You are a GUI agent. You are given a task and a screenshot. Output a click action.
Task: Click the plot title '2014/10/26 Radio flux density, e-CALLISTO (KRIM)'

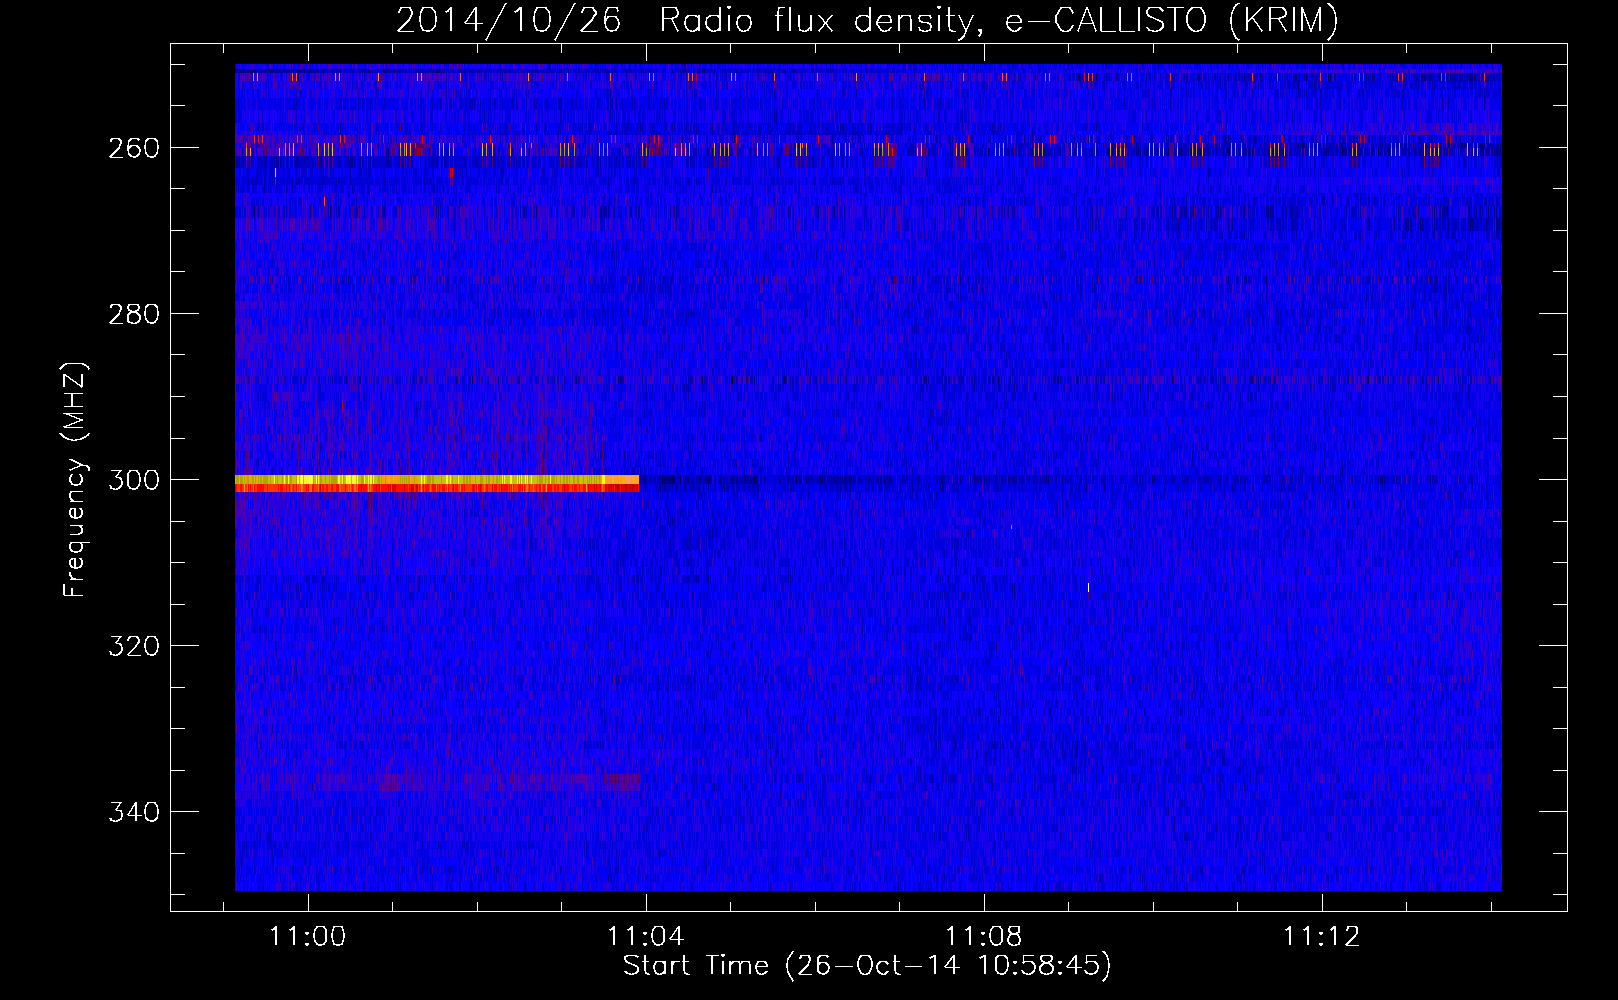click(x=867, y=20)
